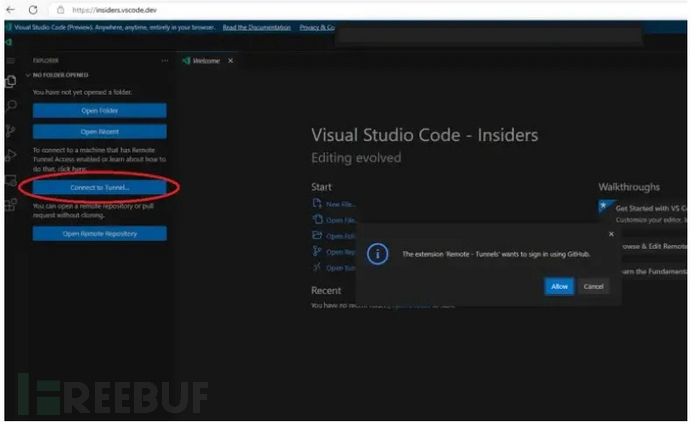Open the Extensions view in activity bar
Screen dimensions: 690x422
point(11,205)
